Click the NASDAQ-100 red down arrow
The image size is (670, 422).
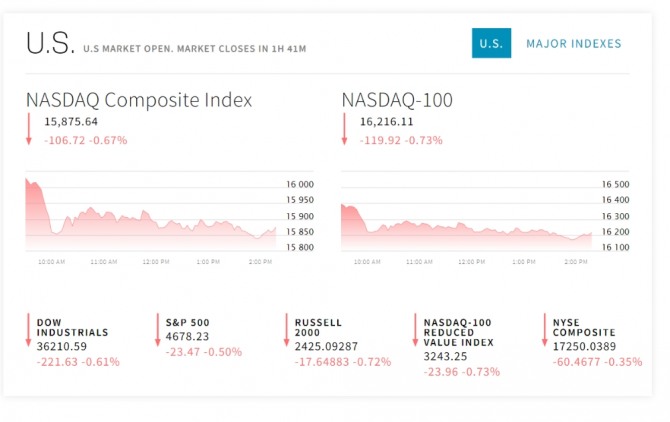345,130
